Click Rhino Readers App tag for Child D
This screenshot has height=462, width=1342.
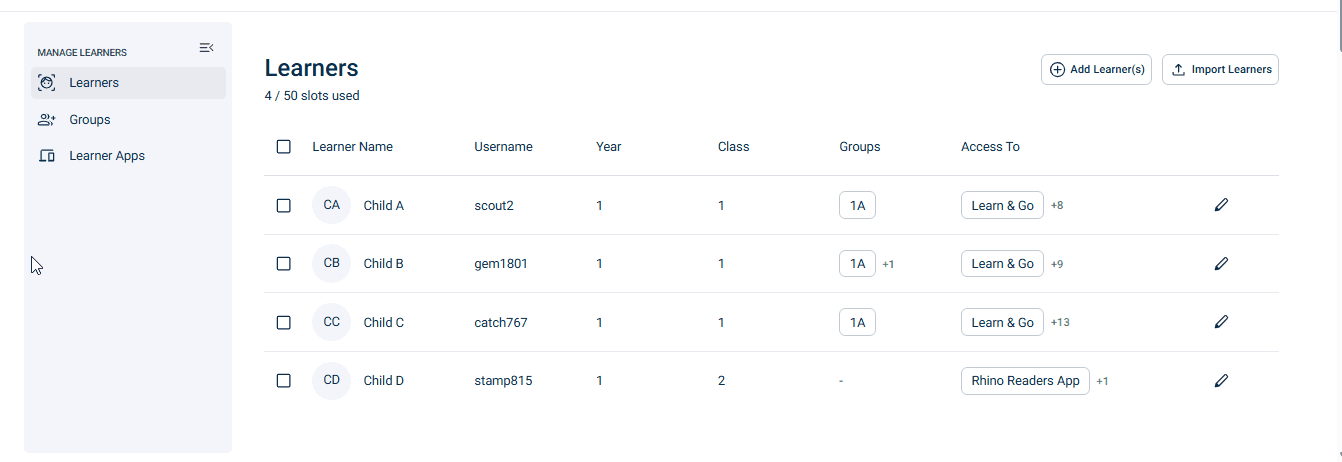pos(1025,381)
